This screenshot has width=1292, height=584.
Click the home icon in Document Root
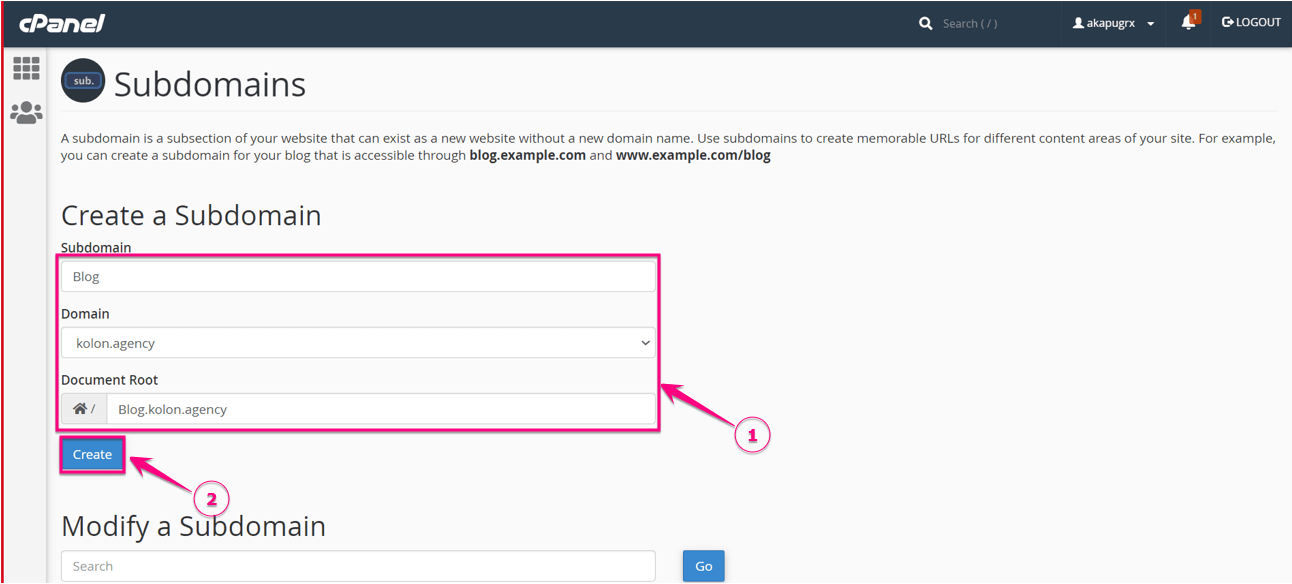[80, 409]
